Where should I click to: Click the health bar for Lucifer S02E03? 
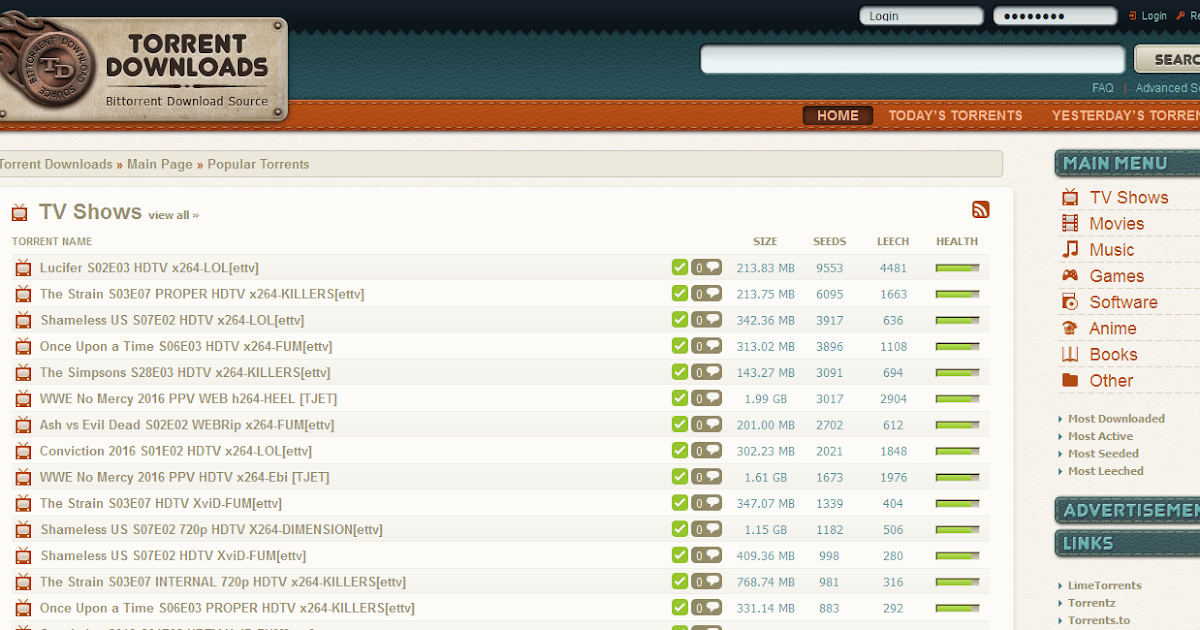click(x=957, y=268)
